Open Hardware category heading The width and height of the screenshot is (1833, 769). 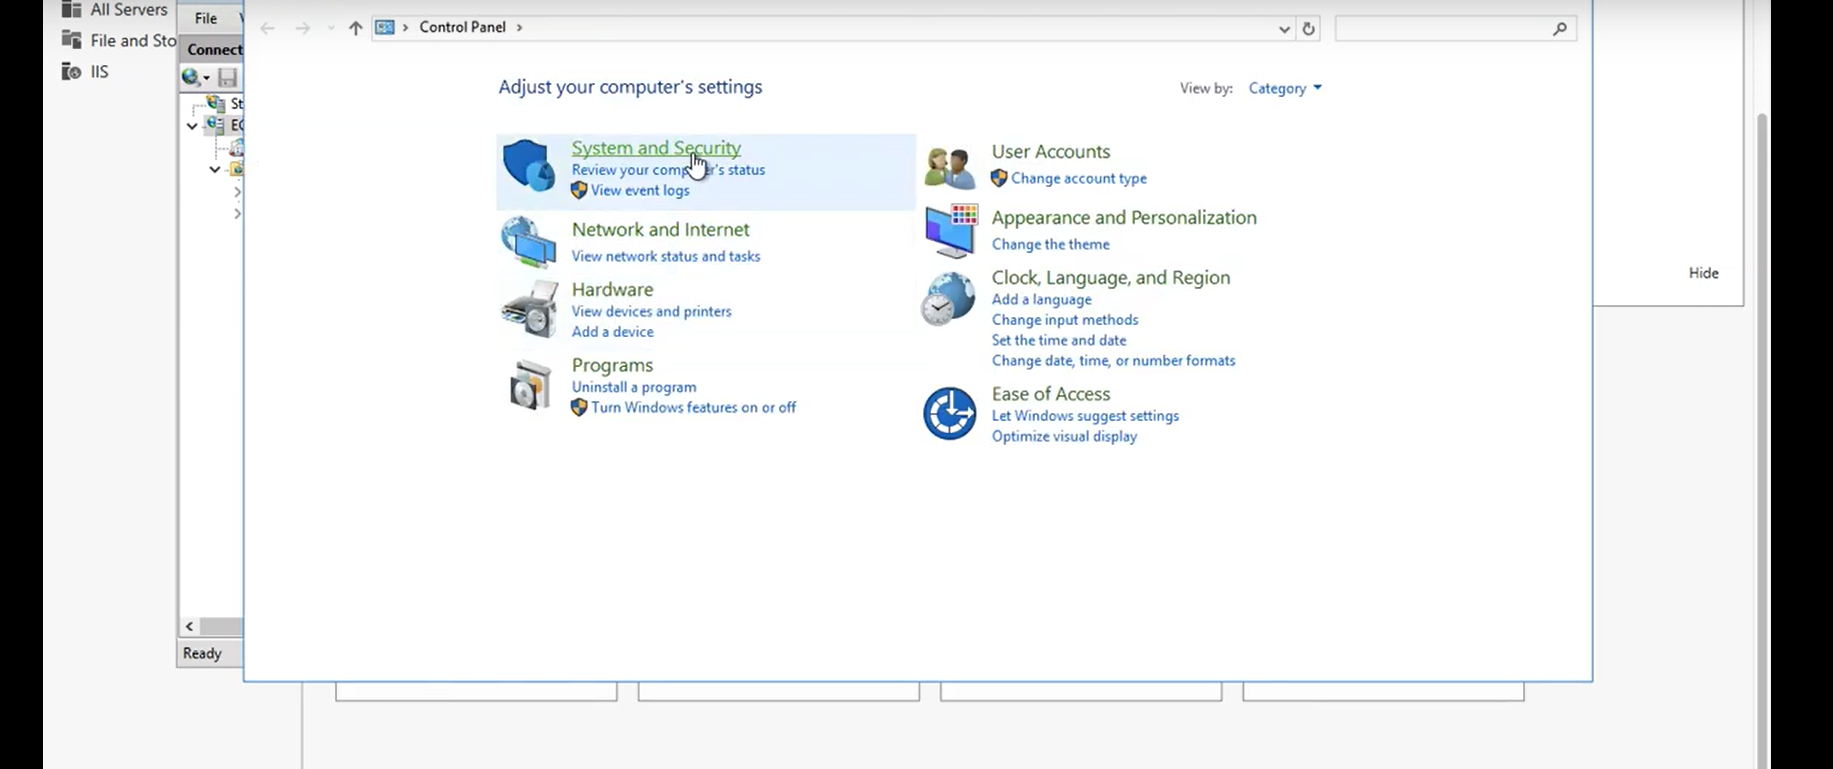[x=612, y=289]
